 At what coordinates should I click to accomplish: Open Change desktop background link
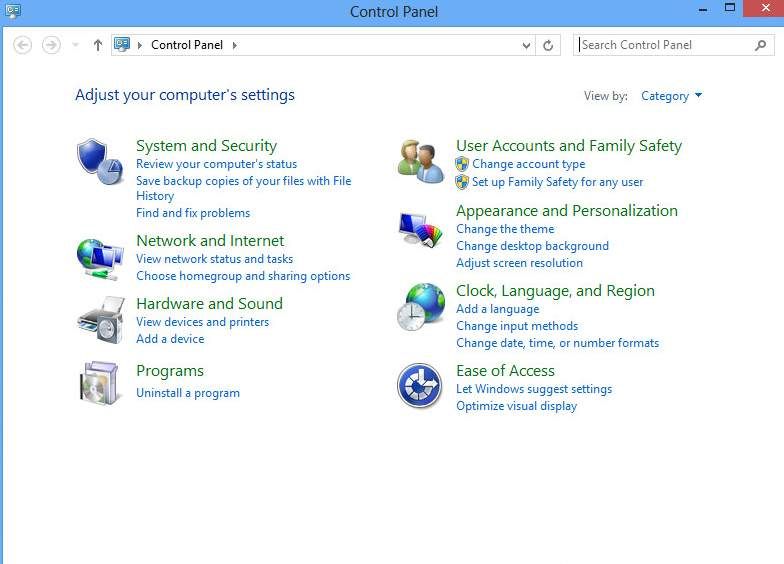point(532,246)
